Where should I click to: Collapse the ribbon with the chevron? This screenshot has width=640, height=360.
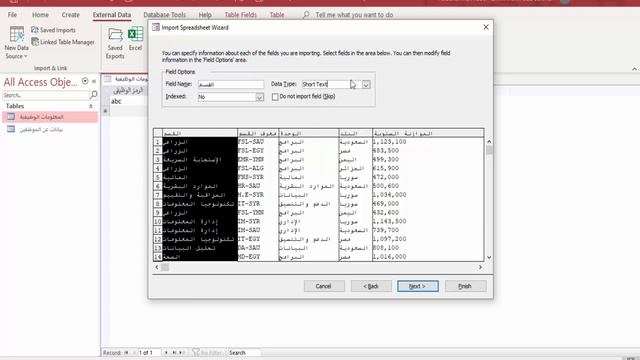click(634, 69)
